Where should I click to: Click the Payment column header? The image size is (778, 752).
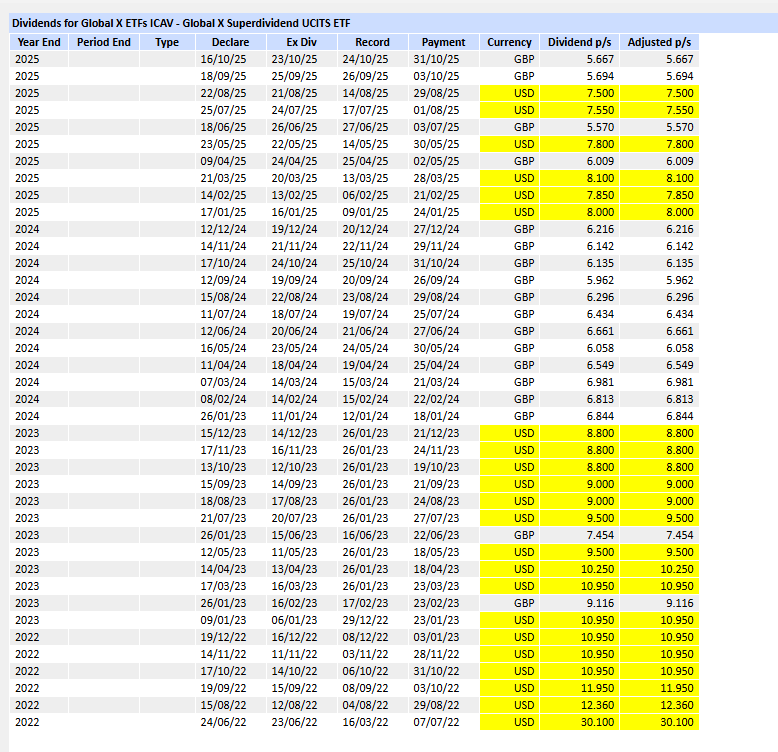tap(443, 42)
